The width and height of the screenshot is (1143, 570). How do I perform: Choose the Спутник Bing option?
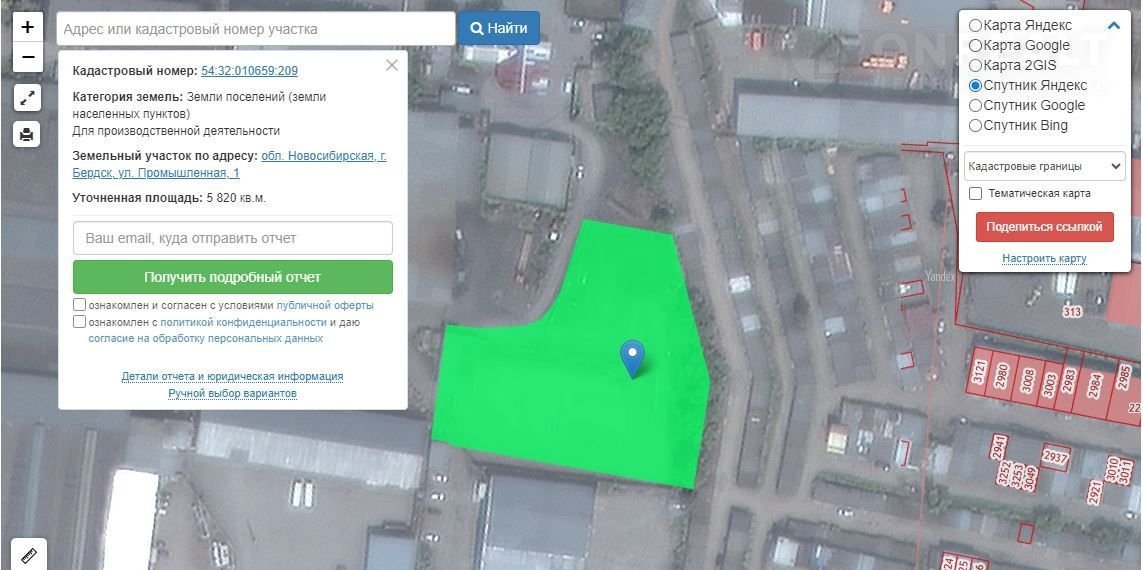coord(976,125)
